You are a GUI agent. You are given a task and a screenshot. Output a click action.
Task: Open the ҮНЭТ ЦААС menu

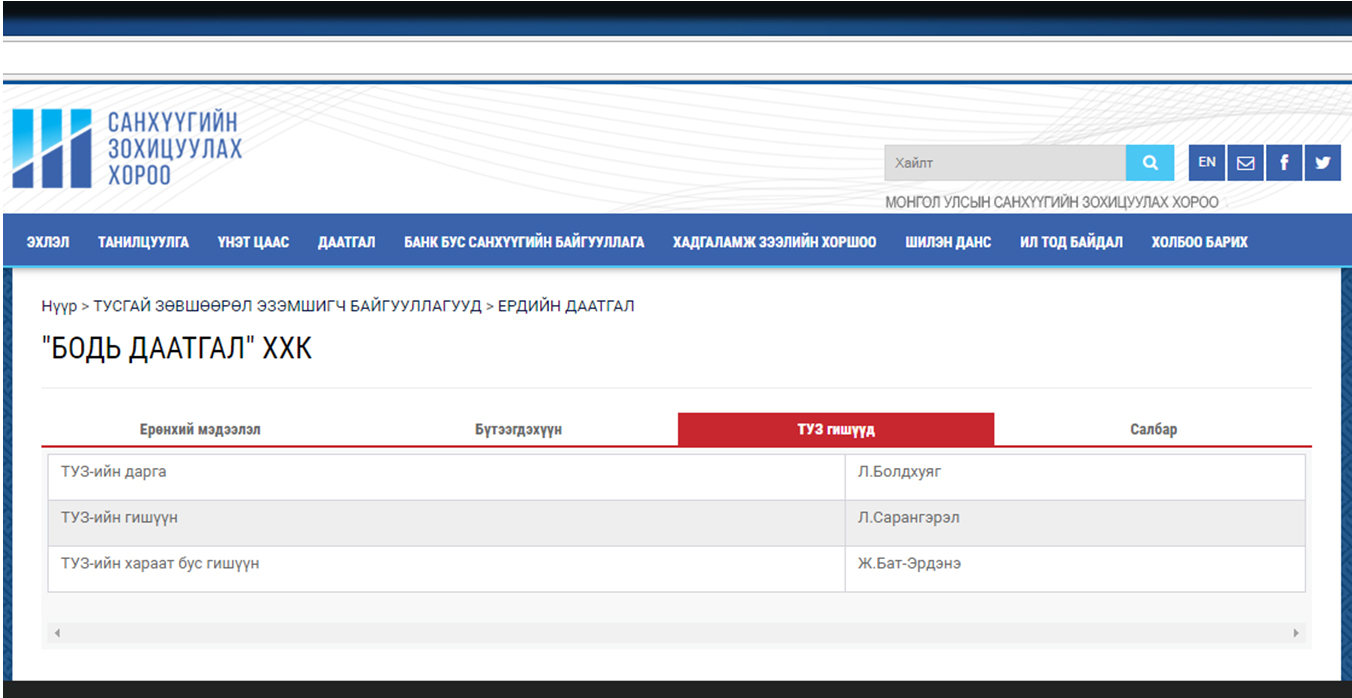253,242
